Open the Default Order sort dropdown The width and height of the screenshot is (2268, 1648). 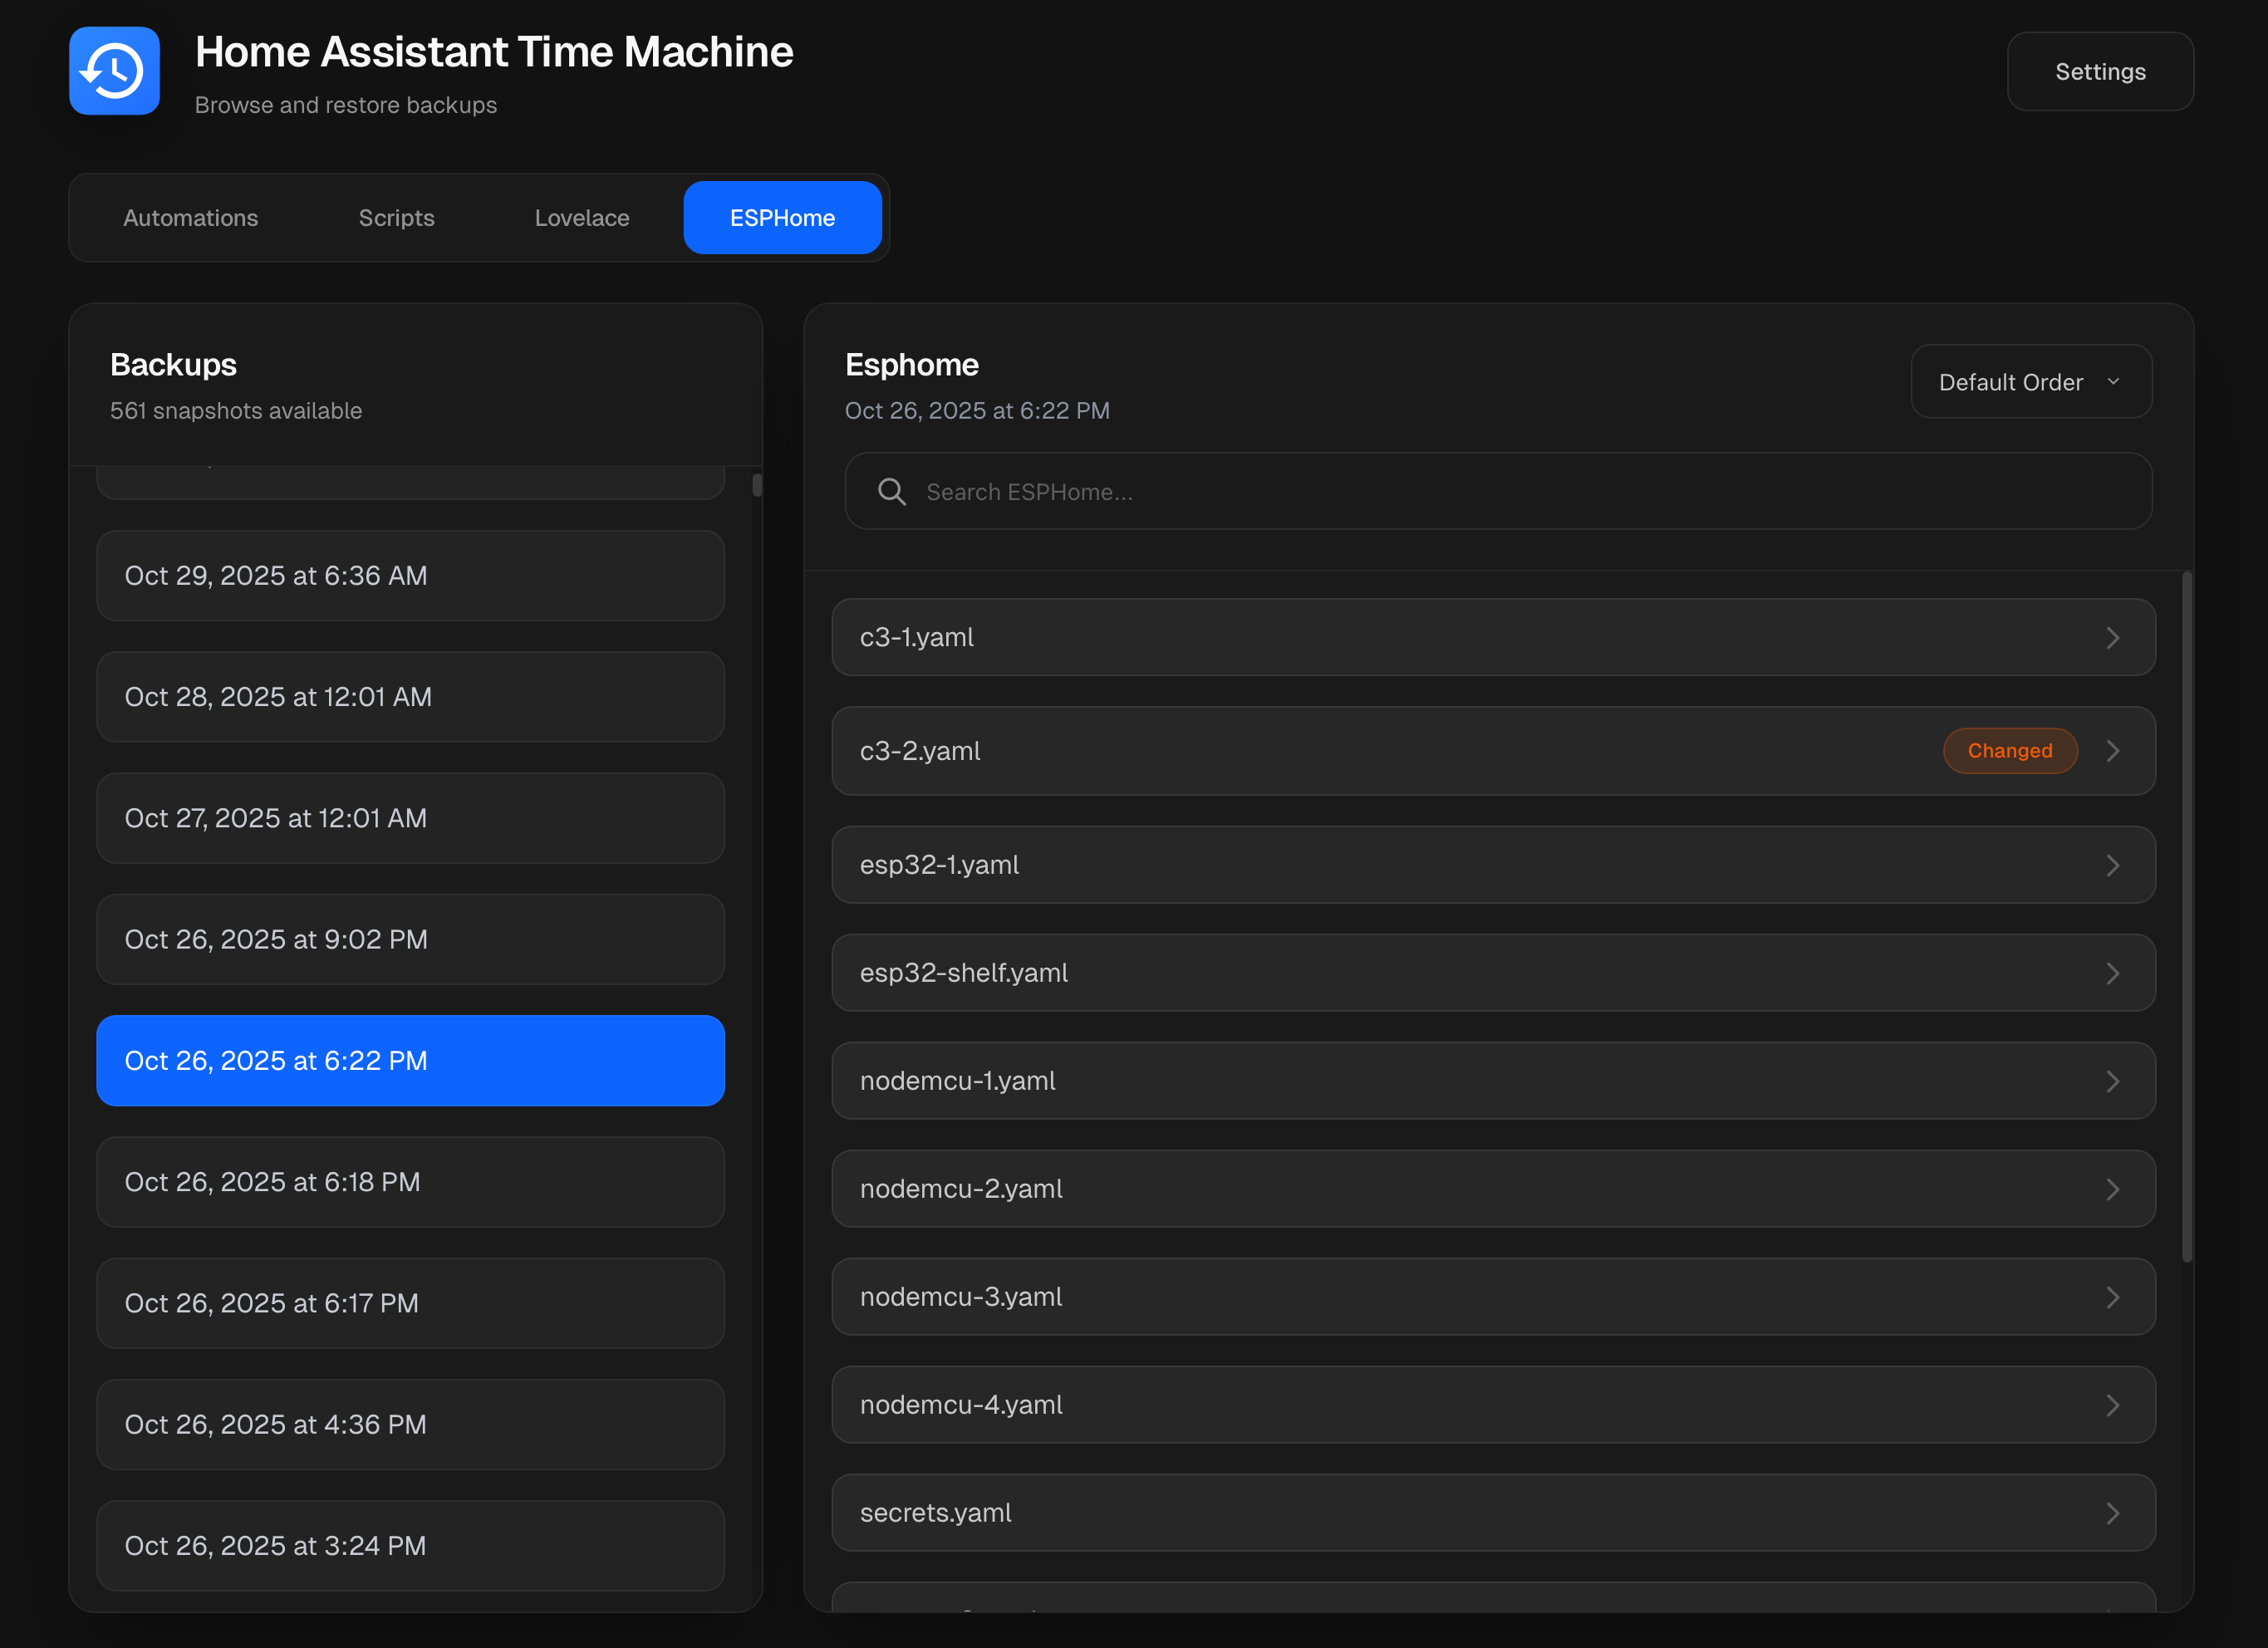pos(2030,382)
